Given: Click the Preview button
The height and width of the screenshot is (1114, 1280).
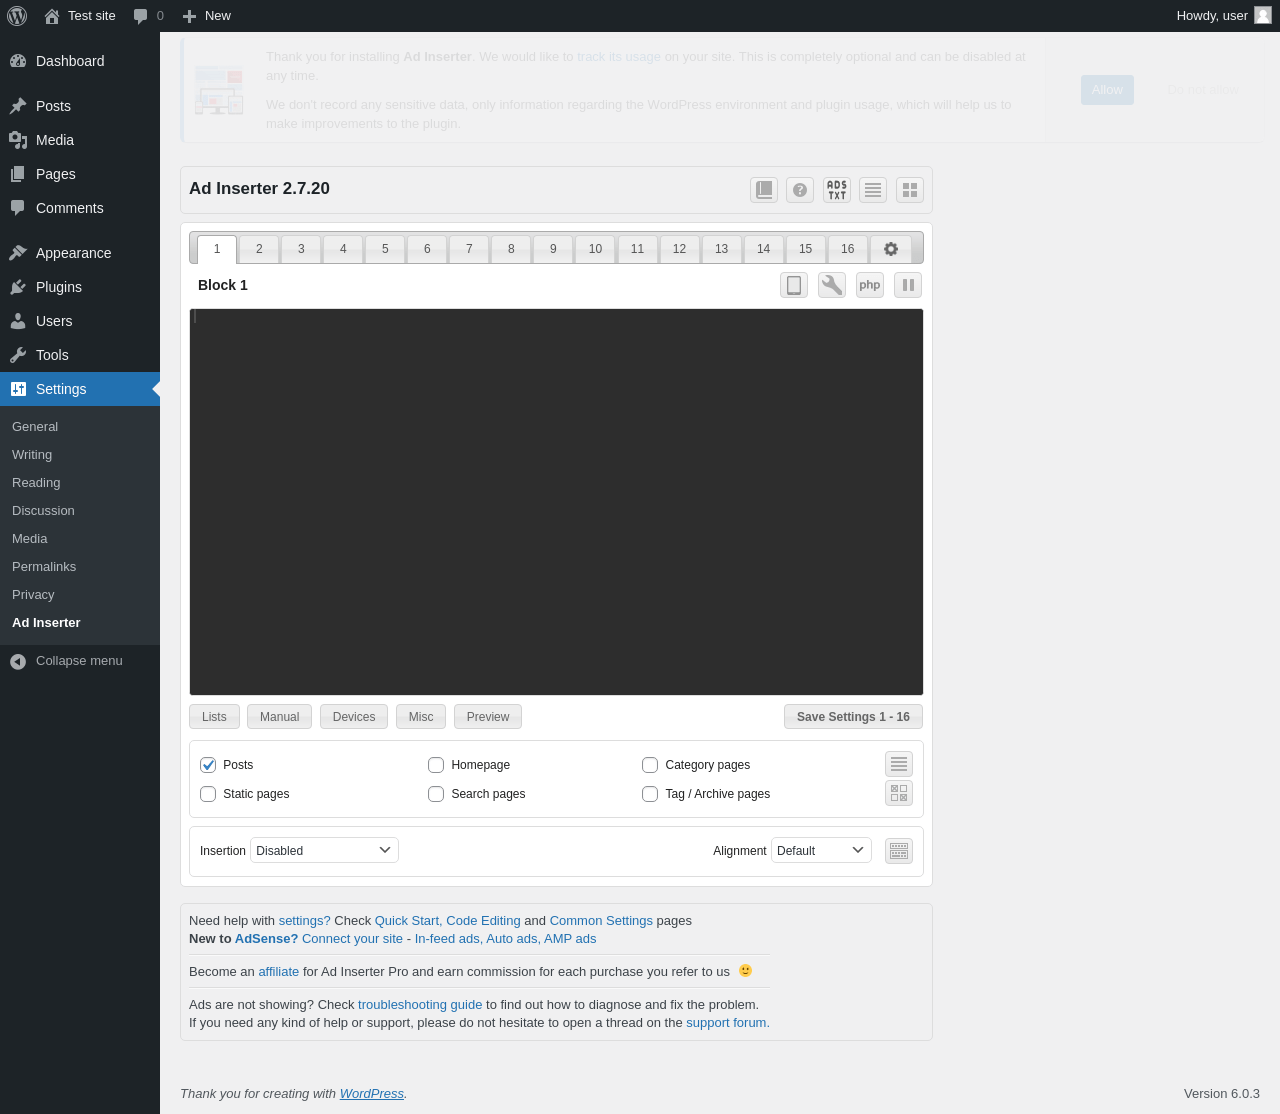Looking at the screenshot, I should coord(488,717).
